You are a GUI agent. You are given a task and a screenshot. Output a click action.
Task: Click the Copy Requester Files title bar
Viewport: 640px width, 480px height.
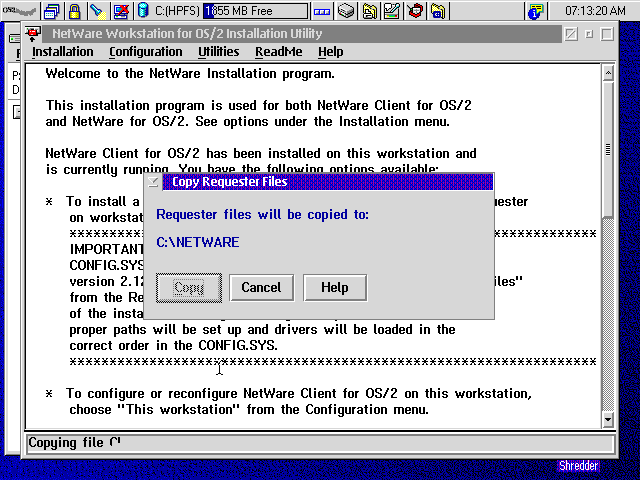[328, 182]
